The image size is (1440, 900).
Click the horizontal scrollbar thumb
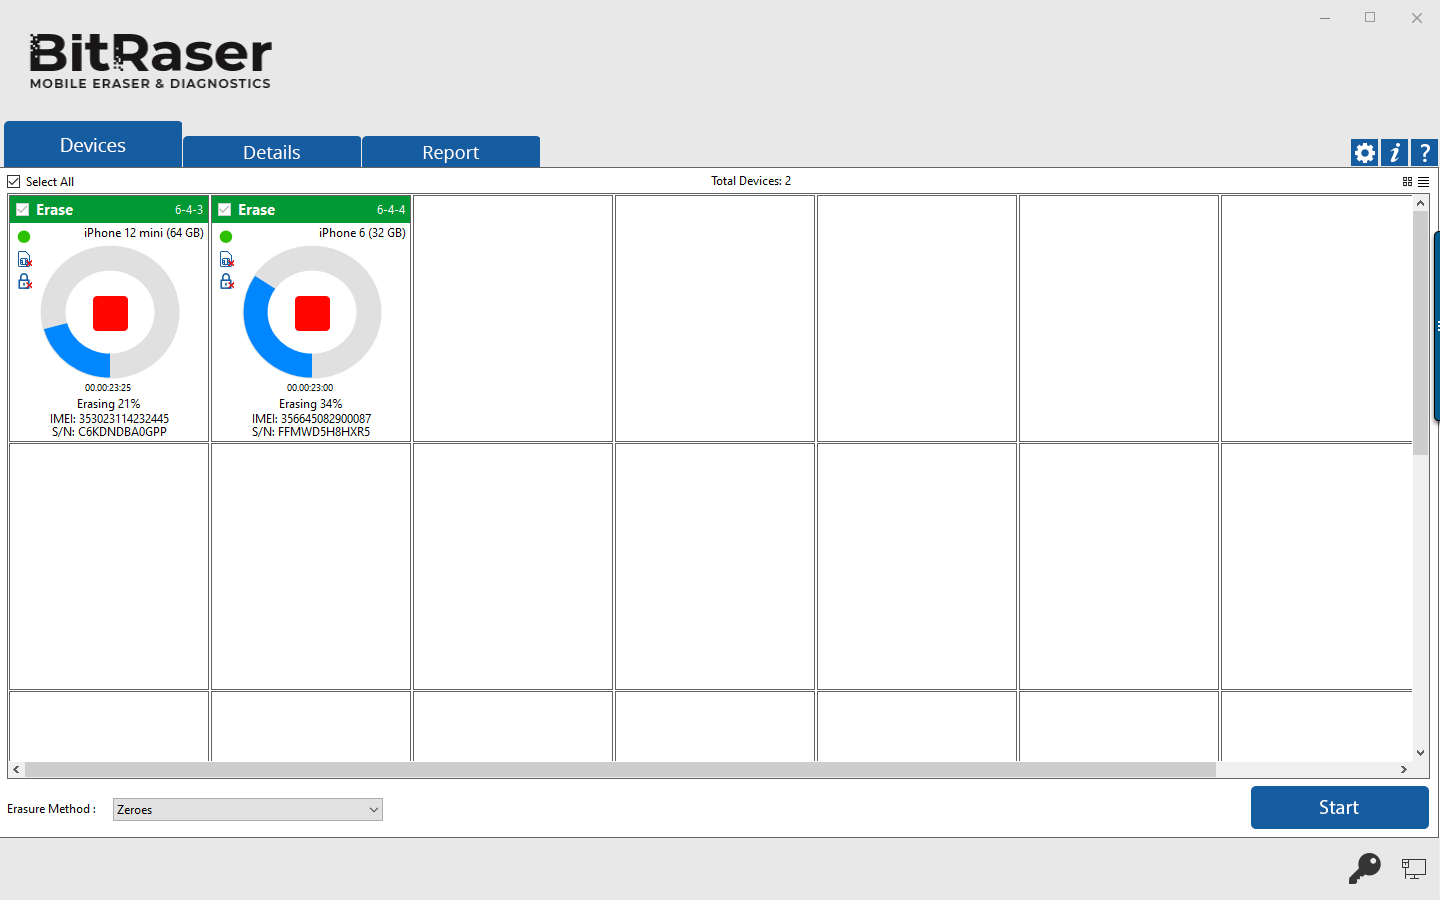(x=620, y=770)
